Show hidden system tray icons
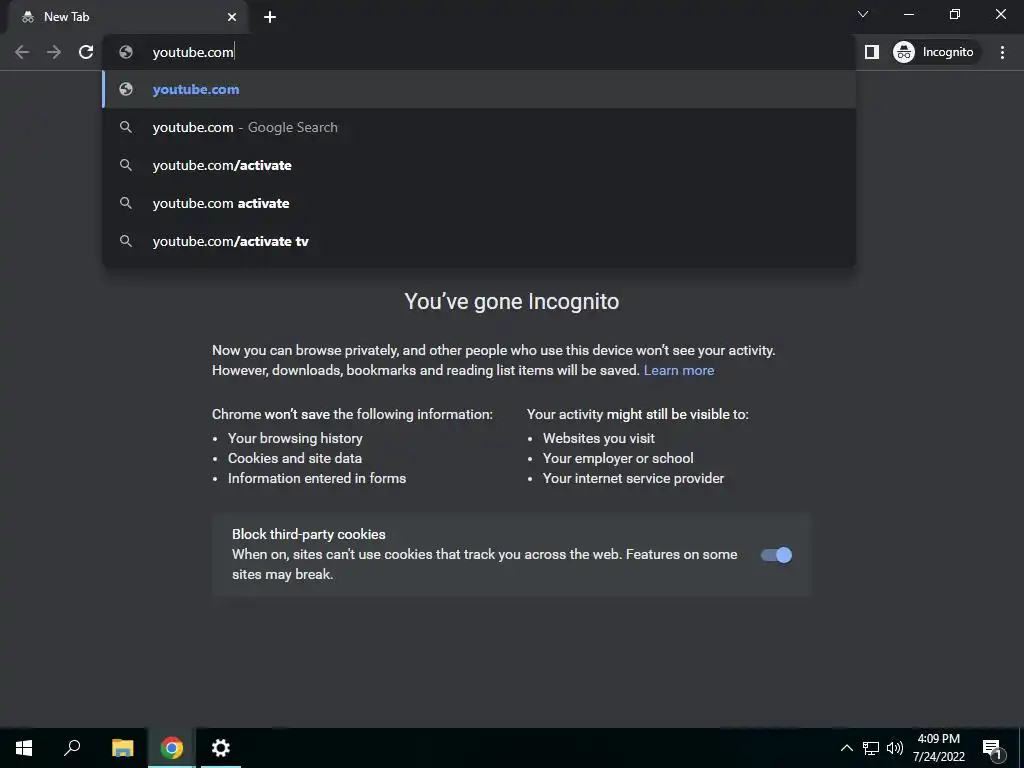This screenshot has height=768, width=1024. coord(846,748)
